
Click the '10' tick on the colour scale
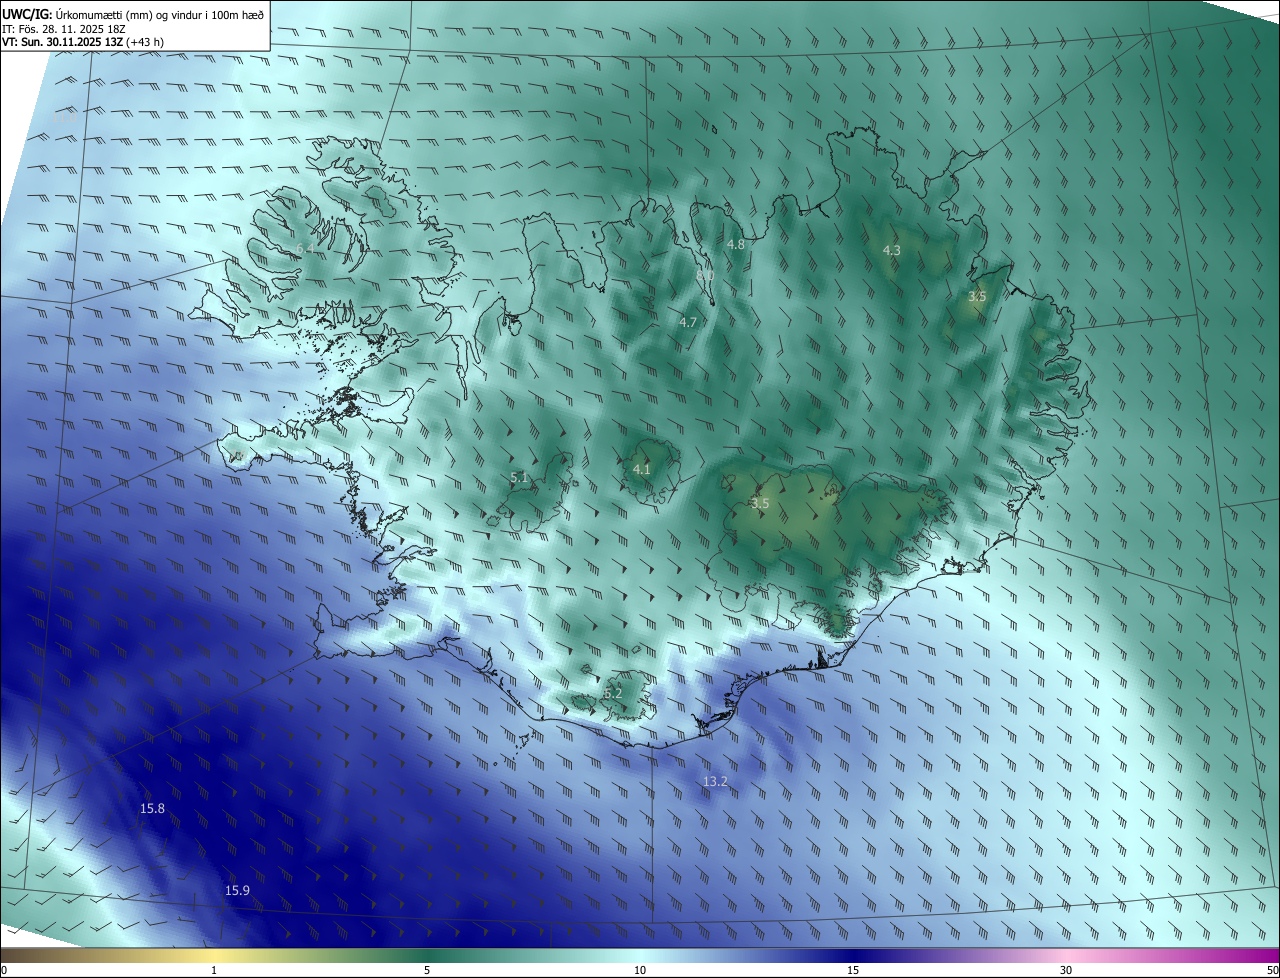pos(640,970)
